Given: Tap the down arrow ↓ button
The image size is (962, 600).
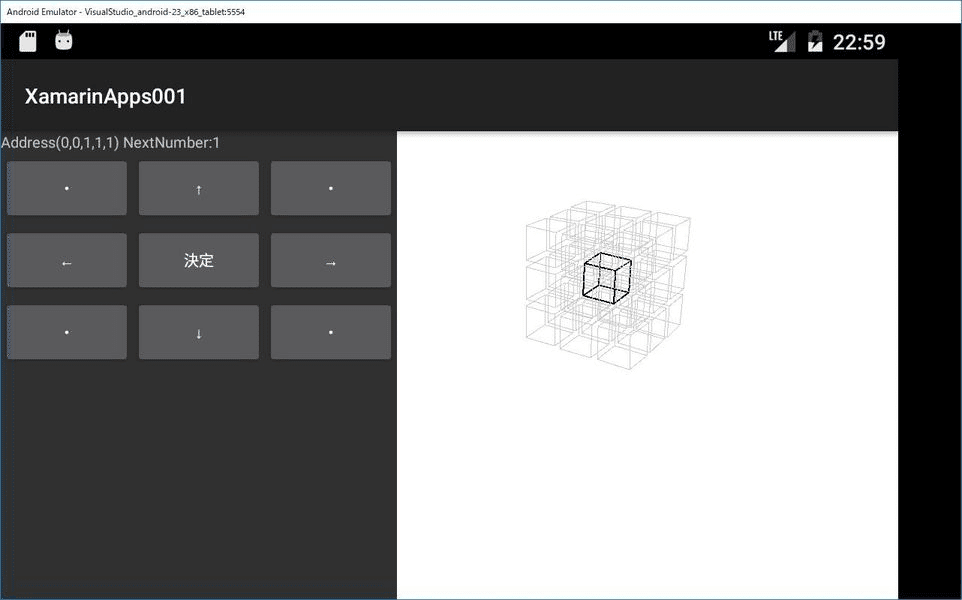Looking at the screenshot, I should [x=199, y=332].
